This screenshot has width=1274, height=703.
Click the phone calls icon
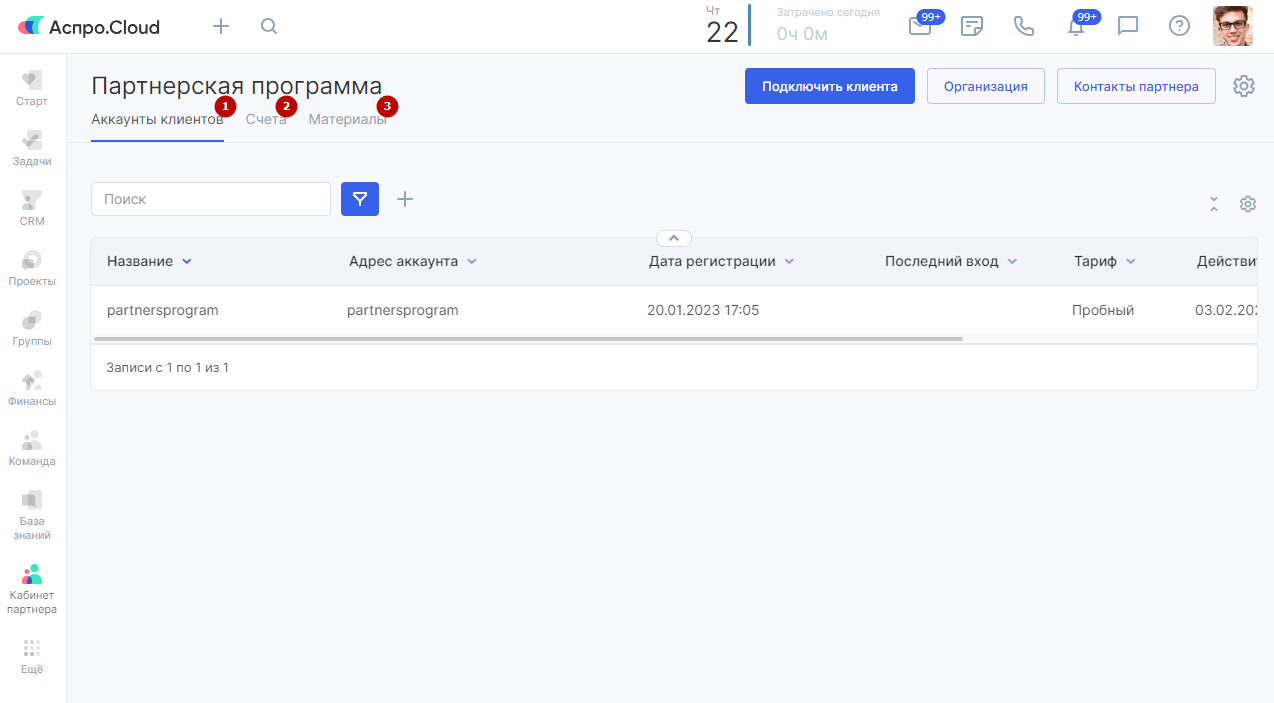tap(1024, 27)
